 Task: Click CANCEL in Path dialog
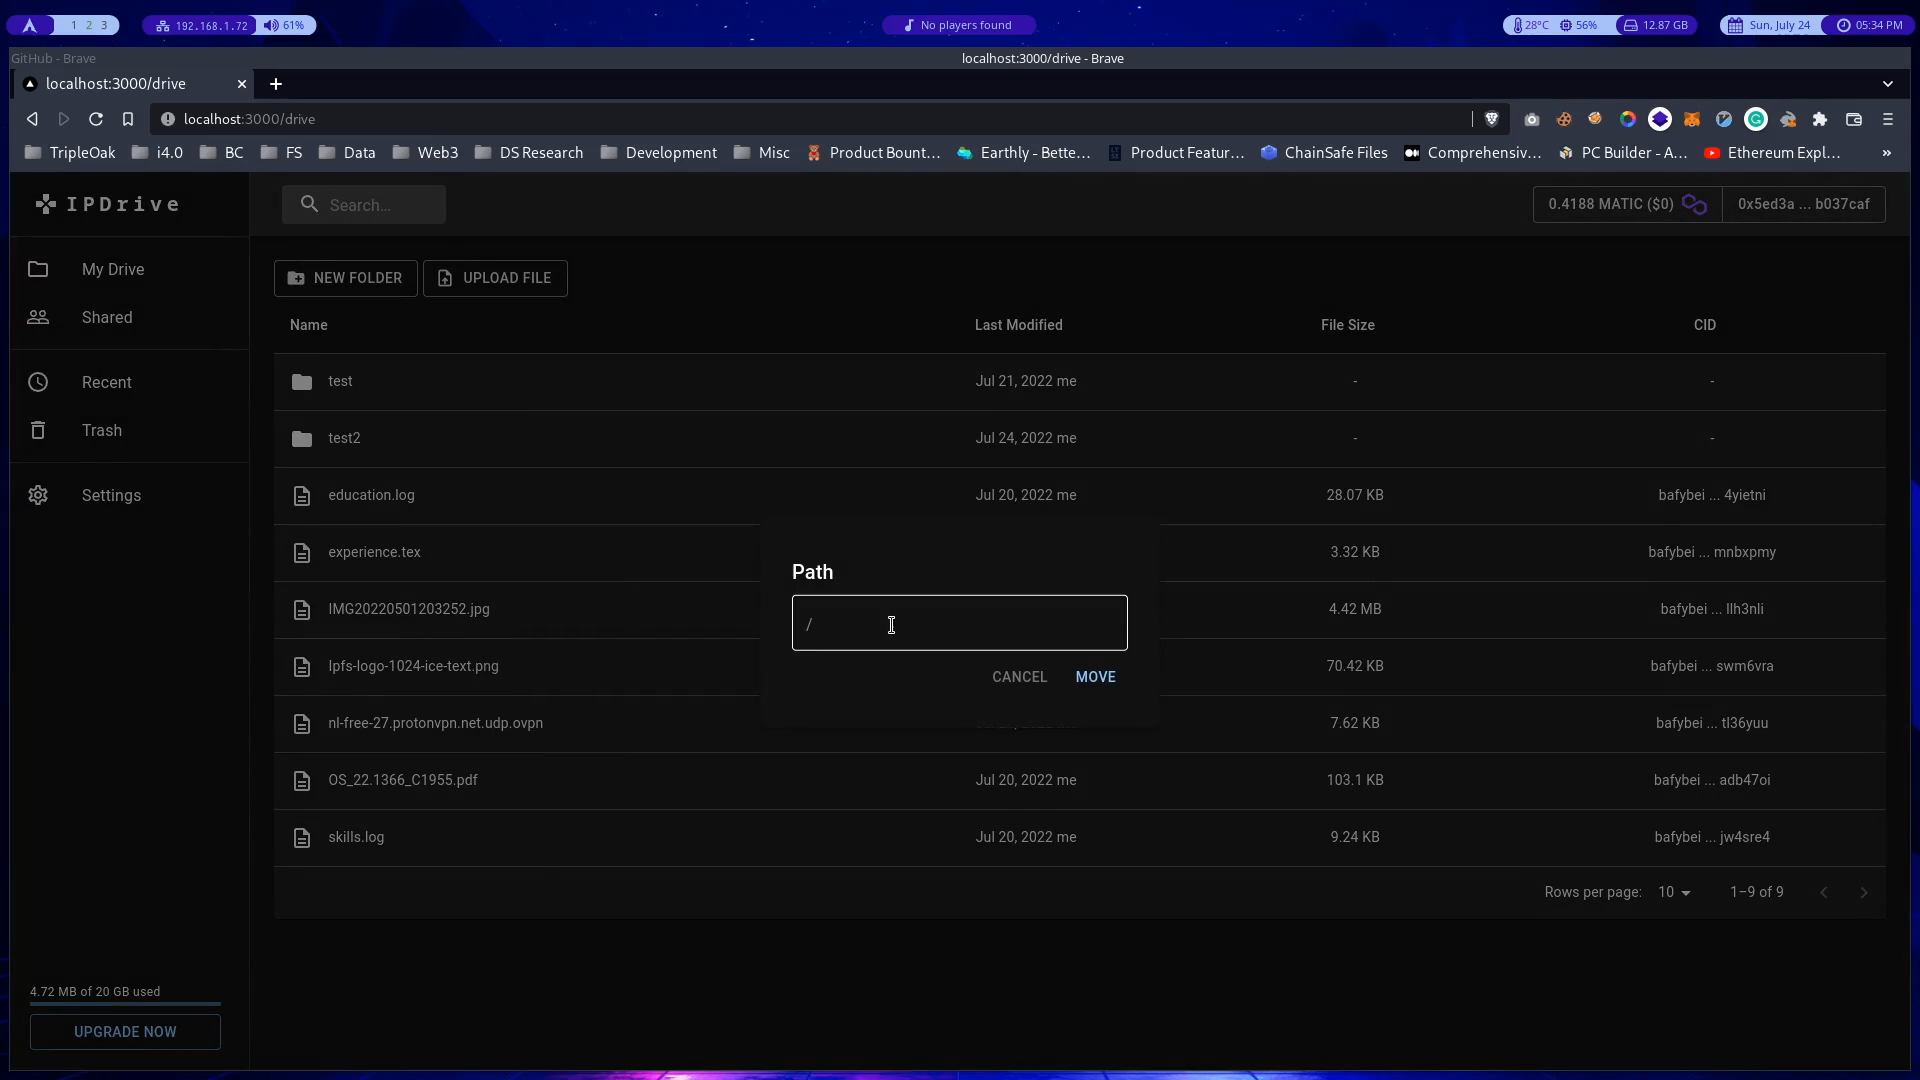[1019, 677]
